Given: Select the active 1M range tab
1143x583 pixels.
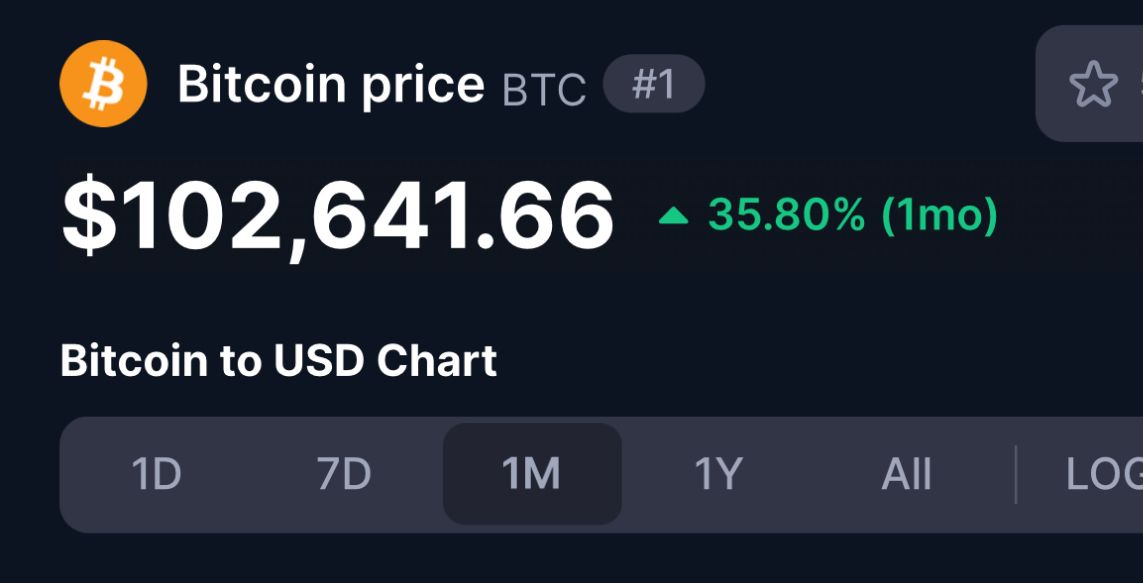Looking at the screenshot, I should (532, 474).
